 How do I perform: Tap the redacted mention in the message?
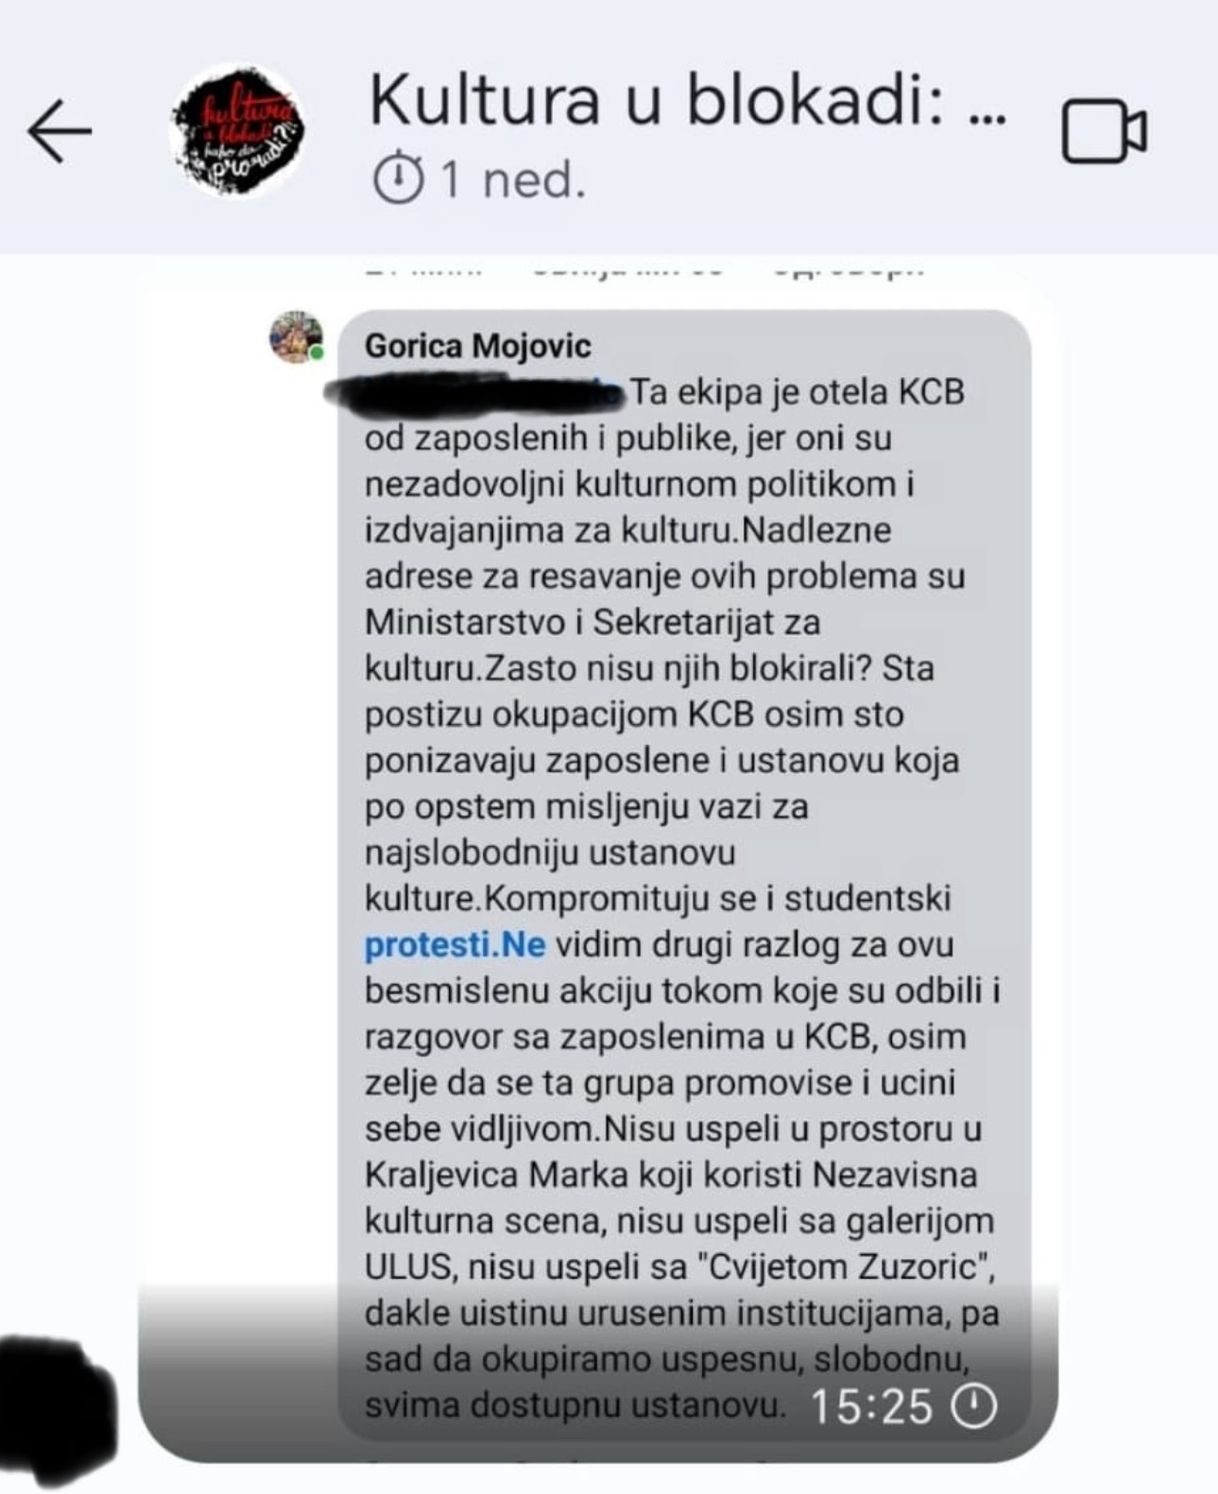click(x=476, y=391)
